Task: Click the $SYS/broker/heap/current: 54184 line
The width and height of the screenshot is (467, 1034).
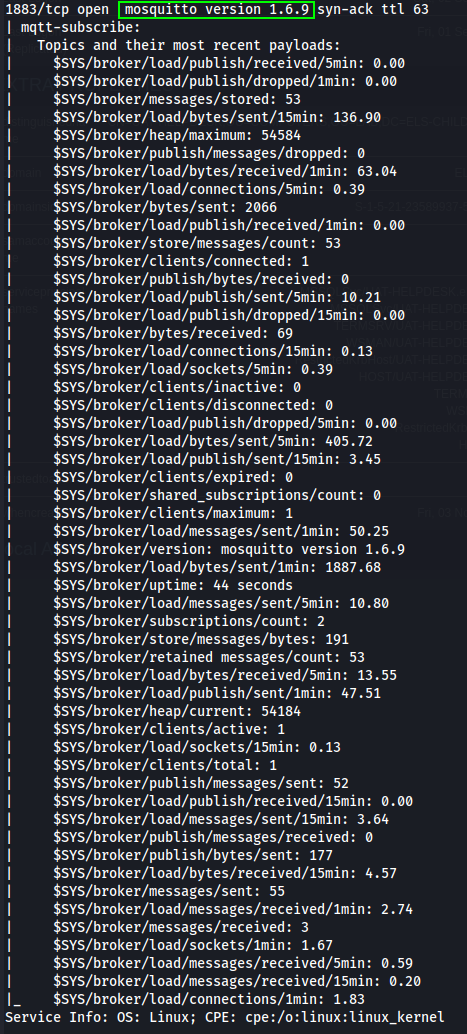Action: [x=177, y=712]
